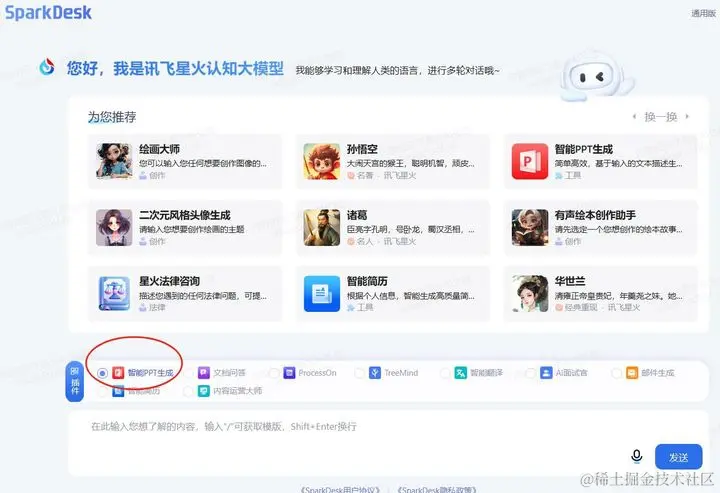Click the red PPT icon of 智能PPT生成 card
Screen dimensions: 720x493
(x=530, y=161)
